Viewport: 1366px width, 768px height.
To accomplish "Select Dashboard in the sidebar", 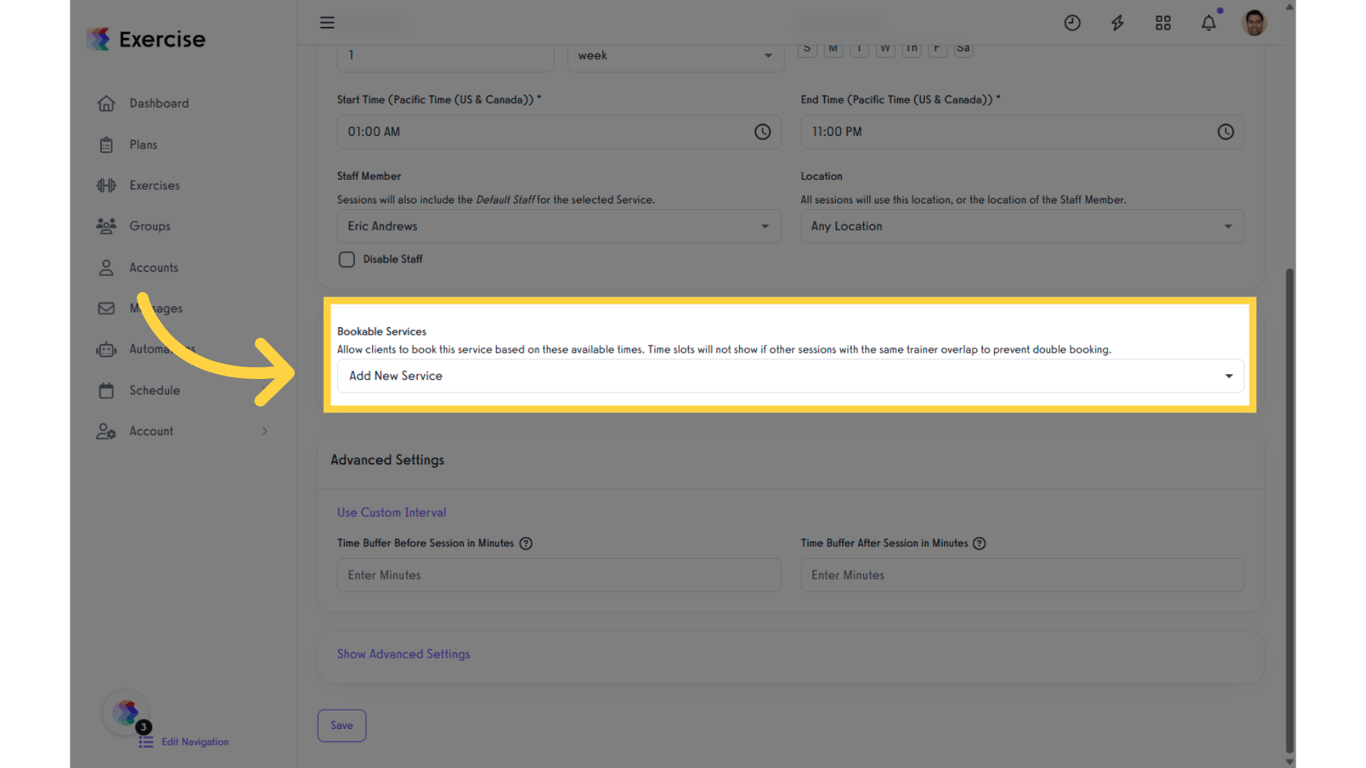I will tap(106, 103).
